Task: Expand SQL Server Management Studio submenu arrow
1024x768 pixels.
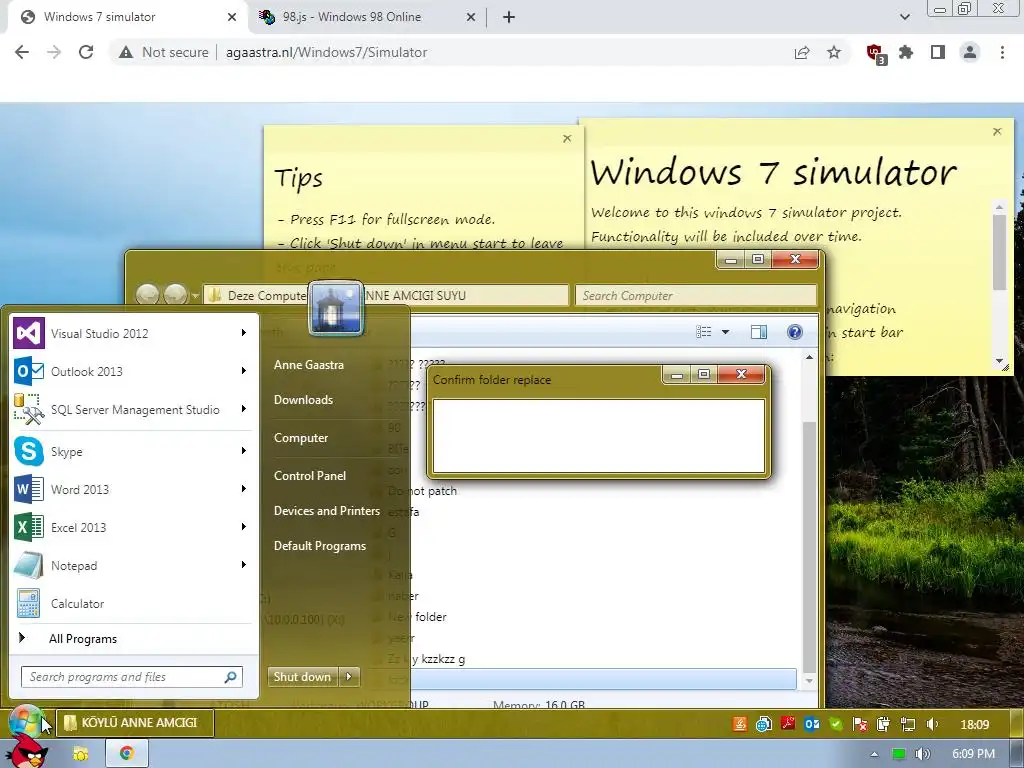Action: coord(244,409)
